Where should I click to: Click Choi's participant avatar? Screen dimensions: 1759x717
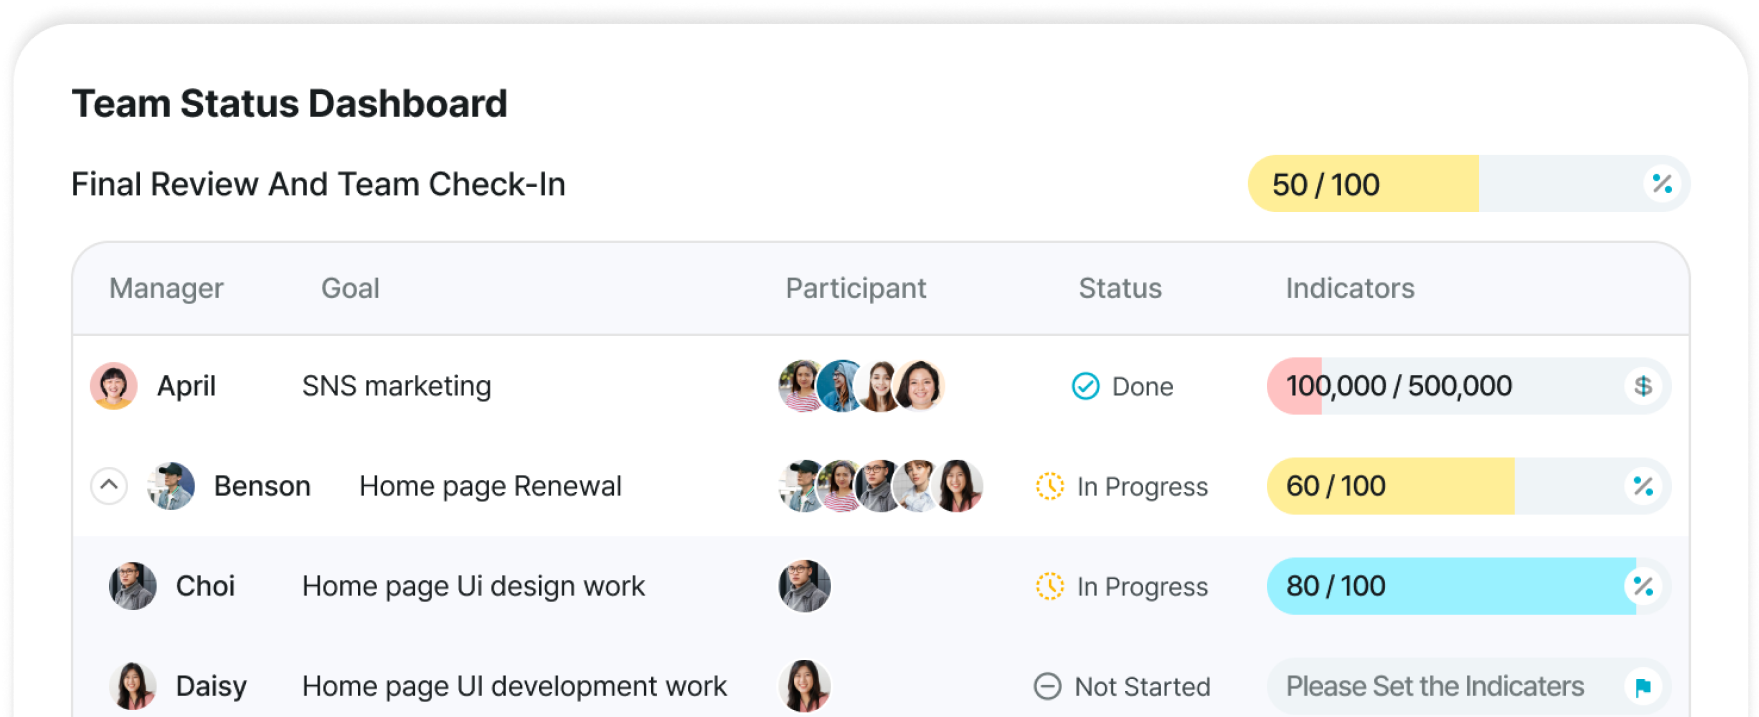[x=805, y=586]
